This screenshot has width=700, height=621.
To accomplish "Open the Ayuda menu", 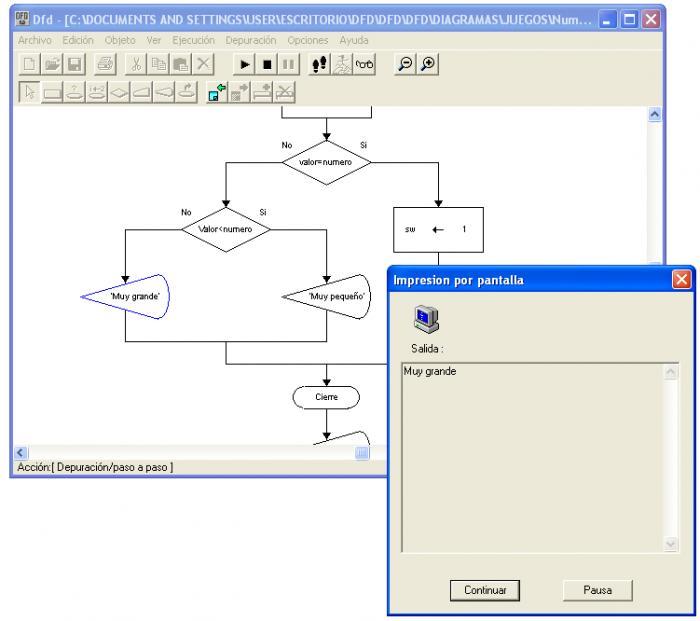I will click(x=354, y=40).
